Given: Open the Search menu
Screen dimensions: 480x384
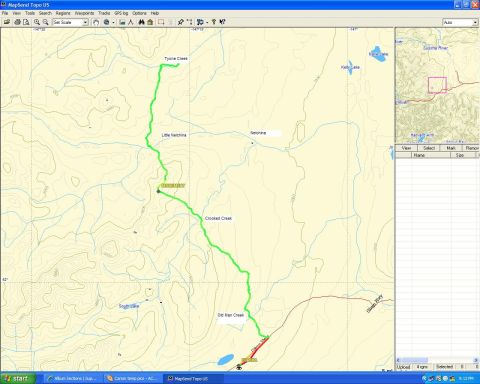Looking at the screenshot, I should (x=45, y=13).
